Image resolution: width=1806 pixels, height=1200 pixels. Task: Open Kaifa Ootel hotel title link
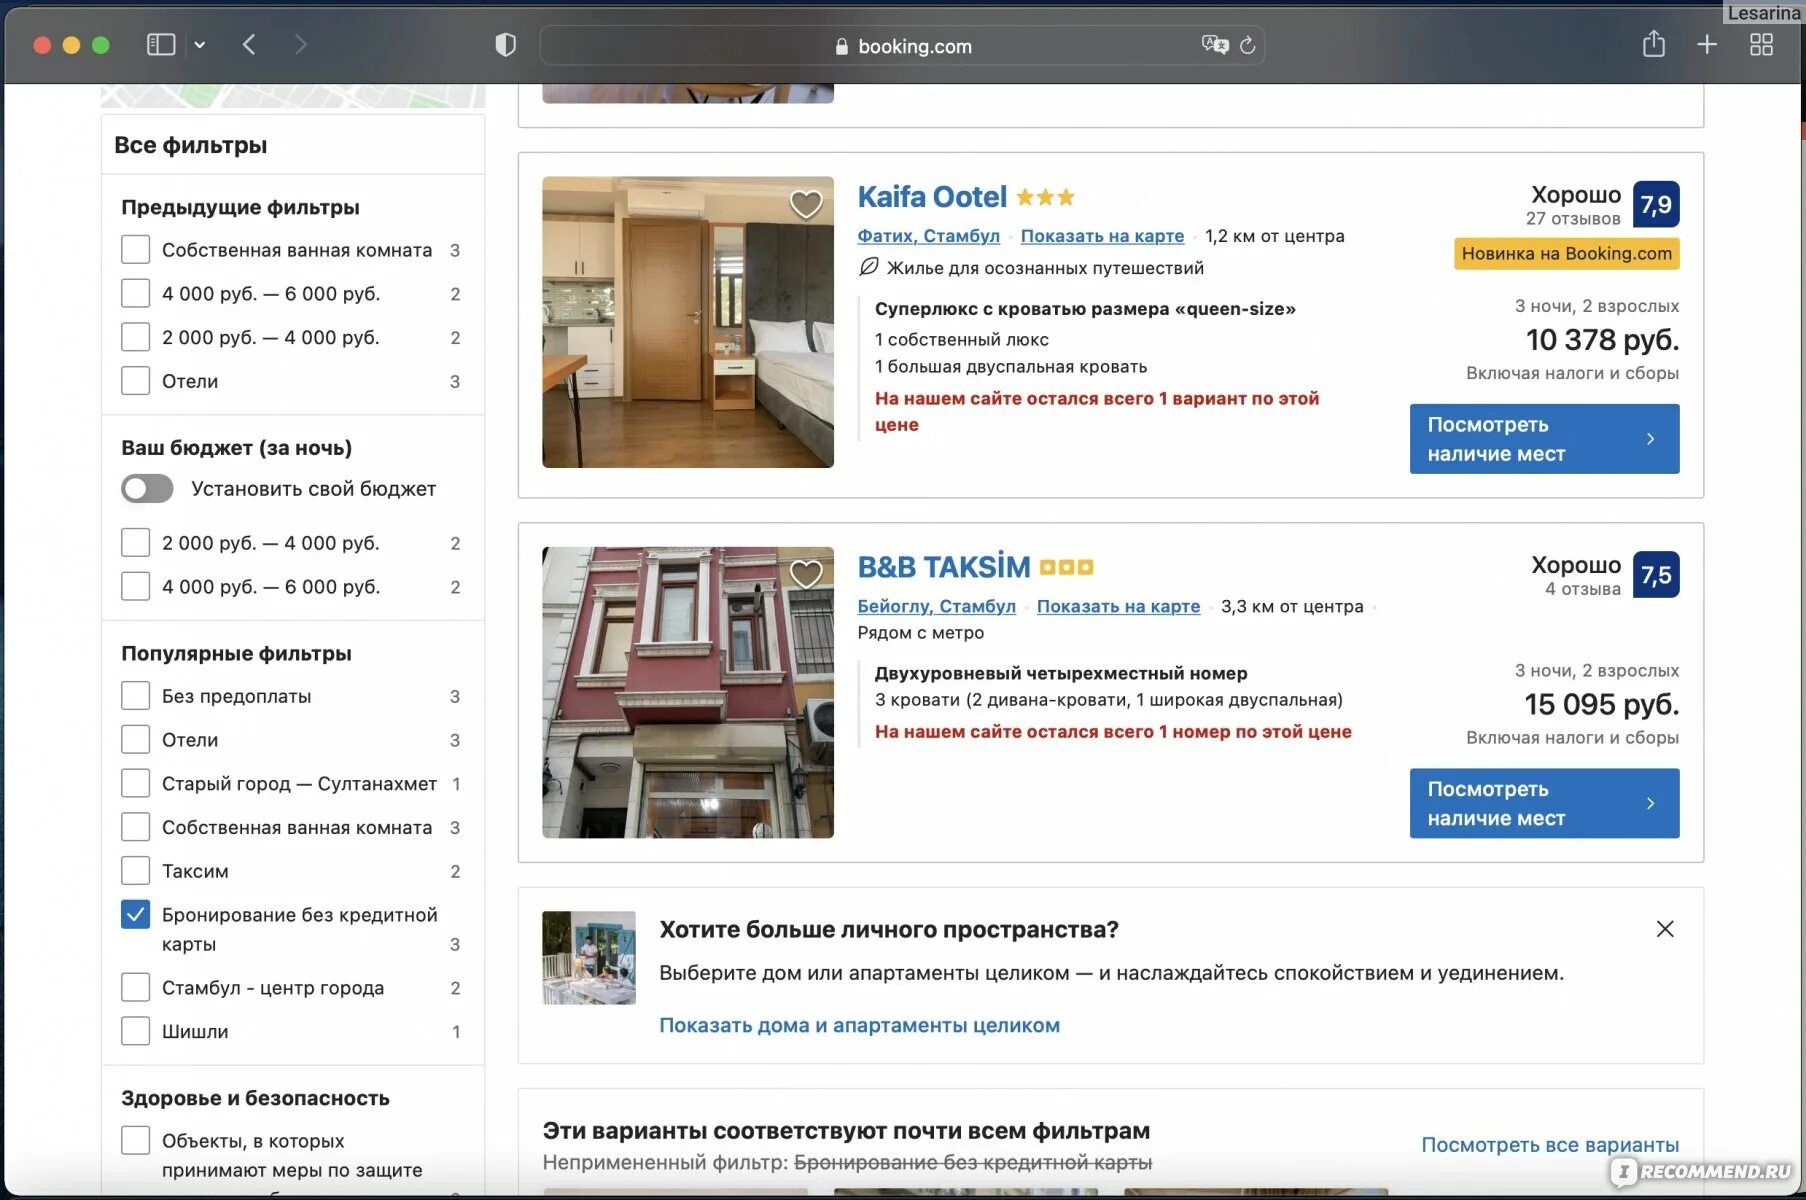[x=932, y=197]
